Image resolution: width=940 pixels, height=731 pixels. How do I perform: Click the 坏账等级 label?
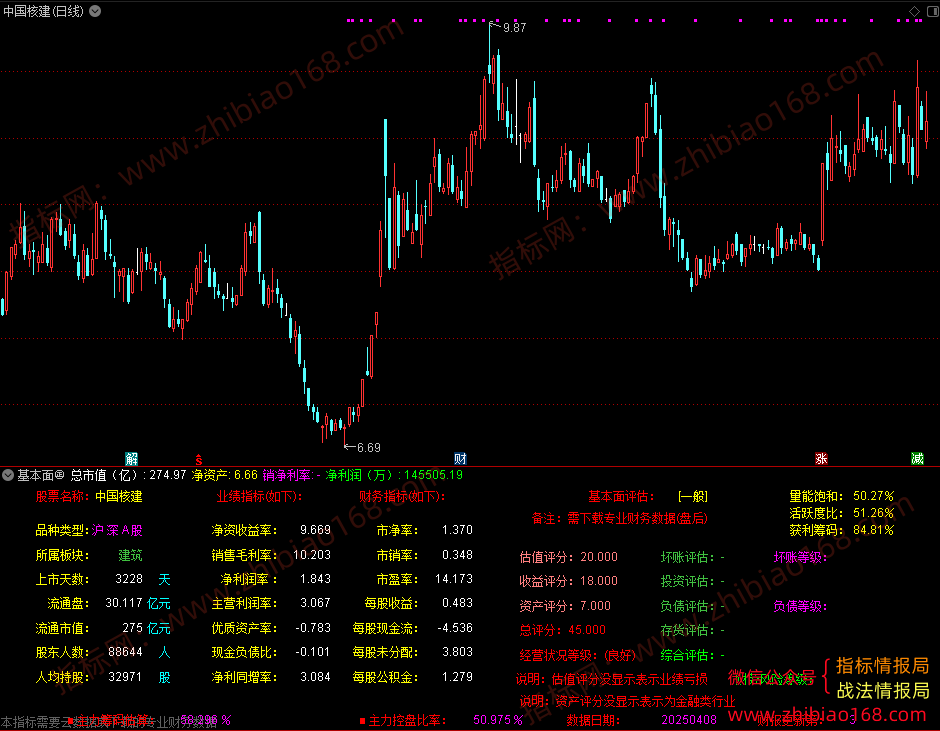tap(800, 557)
